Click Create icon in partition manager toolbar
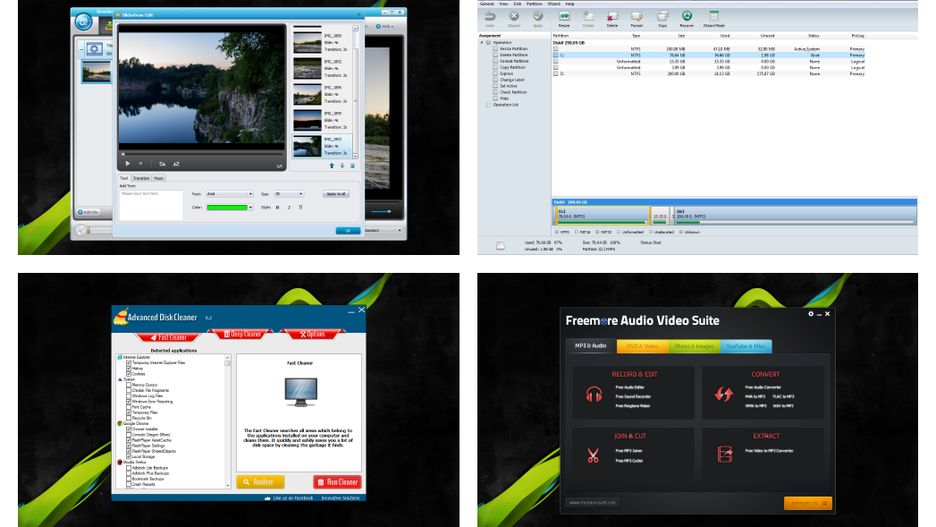Screen dimensions: 936x527 click(589, 17)
